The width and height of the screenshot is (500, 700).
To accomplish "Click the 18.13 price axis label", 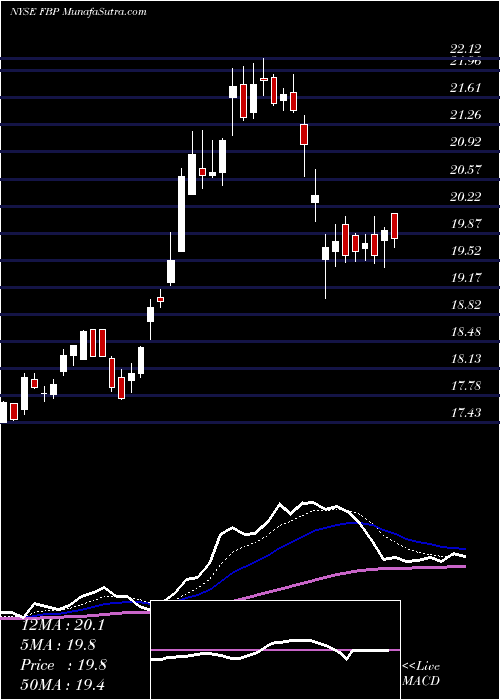I will coord(466,358).
